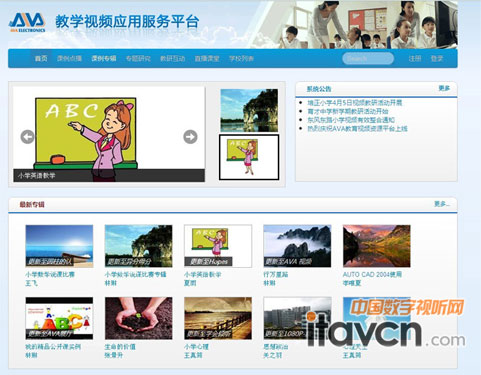Open the beach sunrise album thumbnail
This screenshot has height=375, width=481.
59,246
